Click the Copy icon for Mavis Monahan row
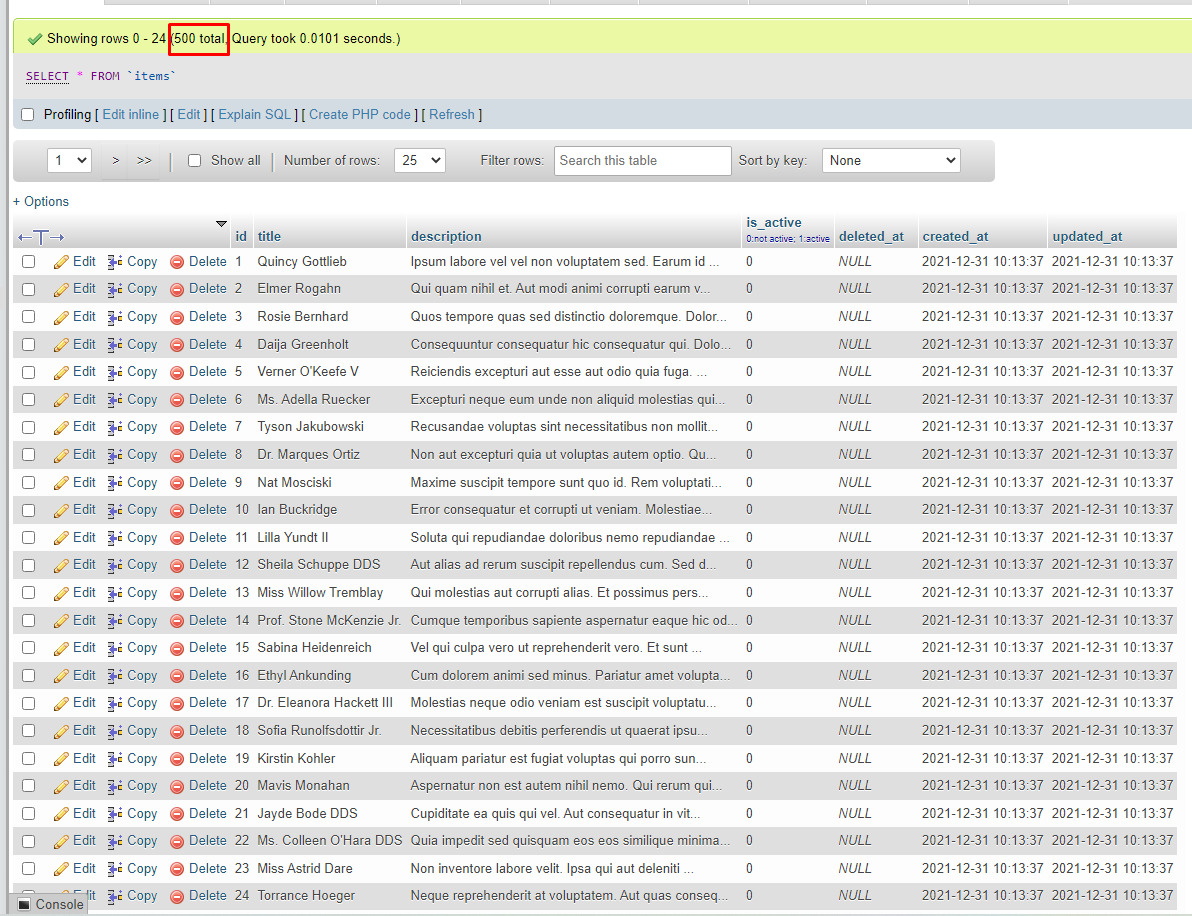This screenshot has height=916, width=1192. click(115, 787)
